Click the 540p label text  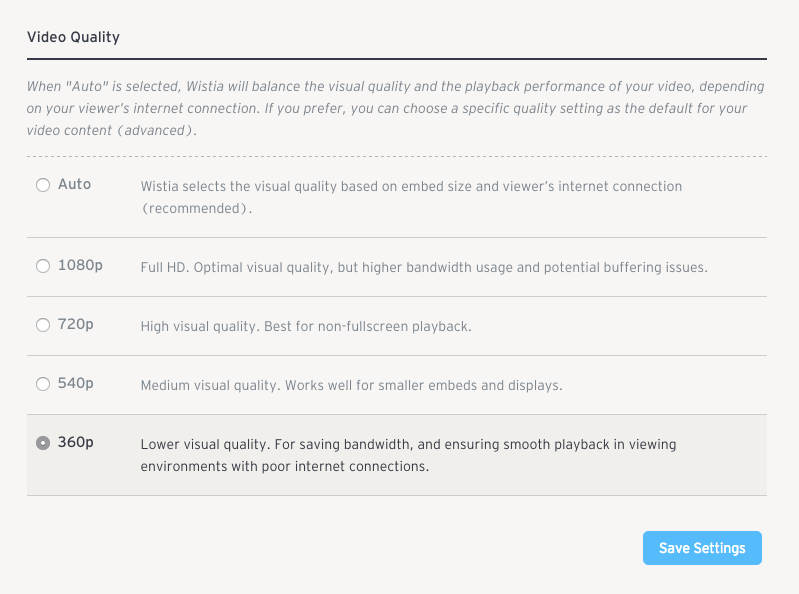[75, 383]
